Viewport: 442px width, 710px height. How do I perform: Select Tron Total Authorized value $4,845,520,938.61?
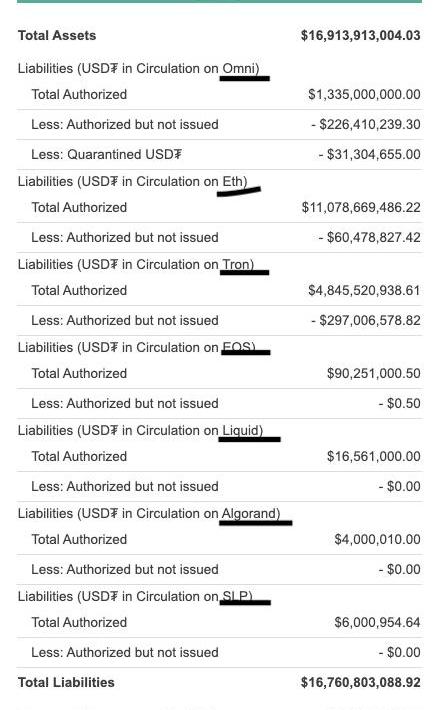[x=364, y=290]
